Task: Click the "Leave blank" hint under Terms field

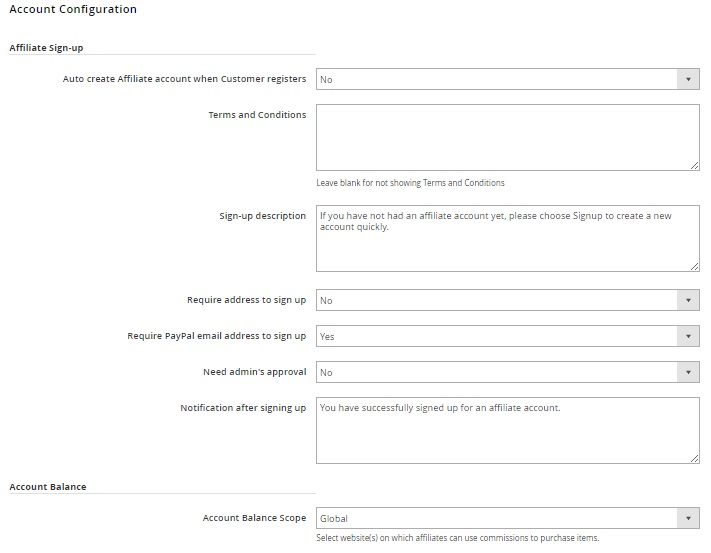Action: pyautogui.click(x=410, y=183)
